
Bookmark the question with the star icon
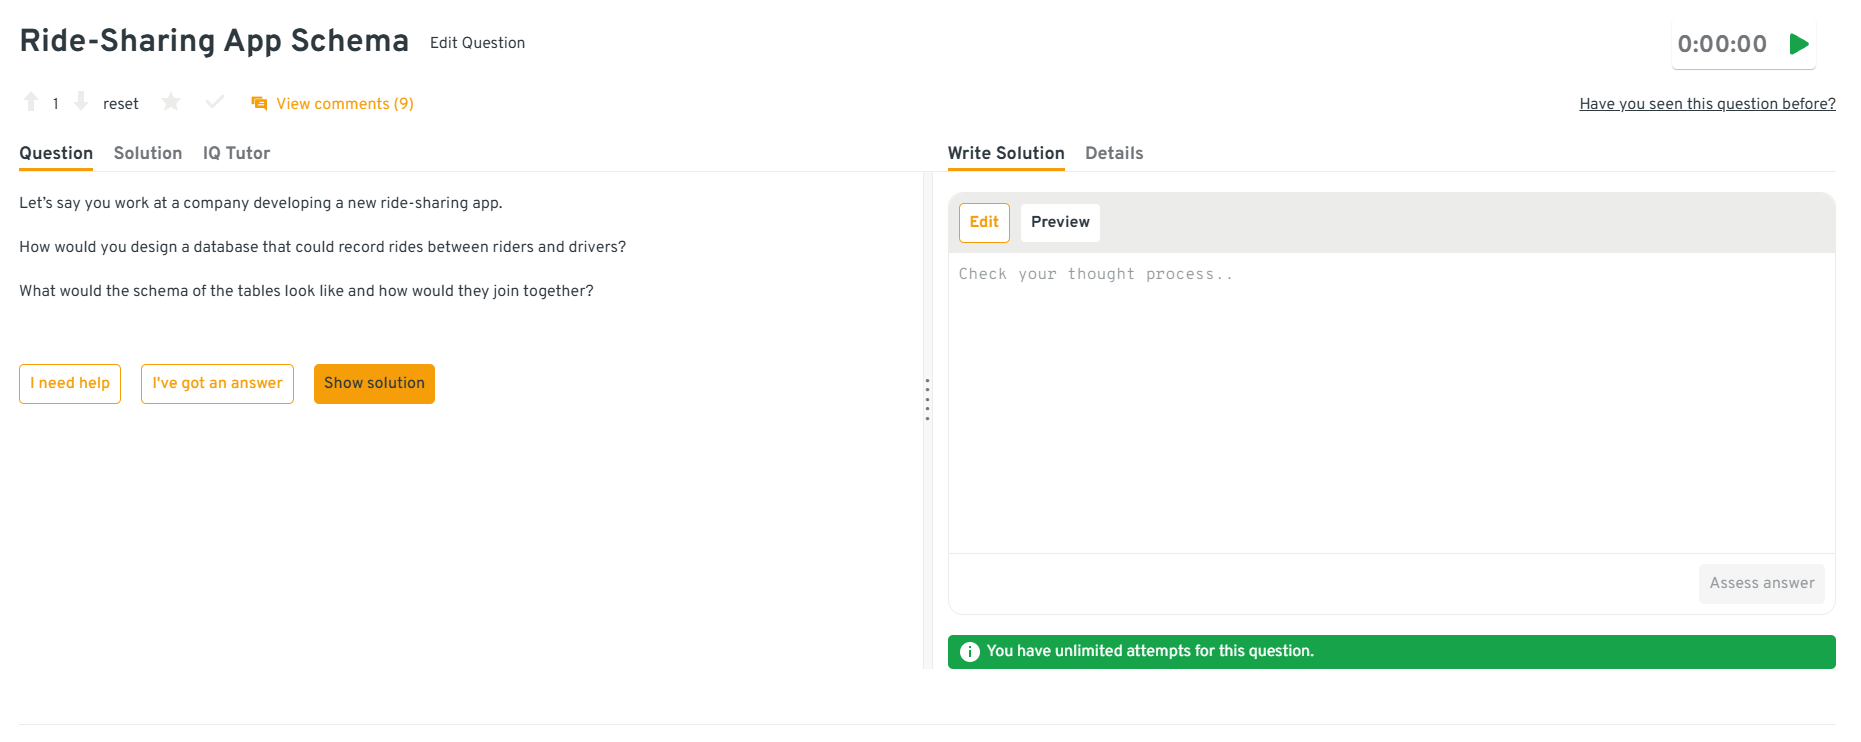coord(171,102)
